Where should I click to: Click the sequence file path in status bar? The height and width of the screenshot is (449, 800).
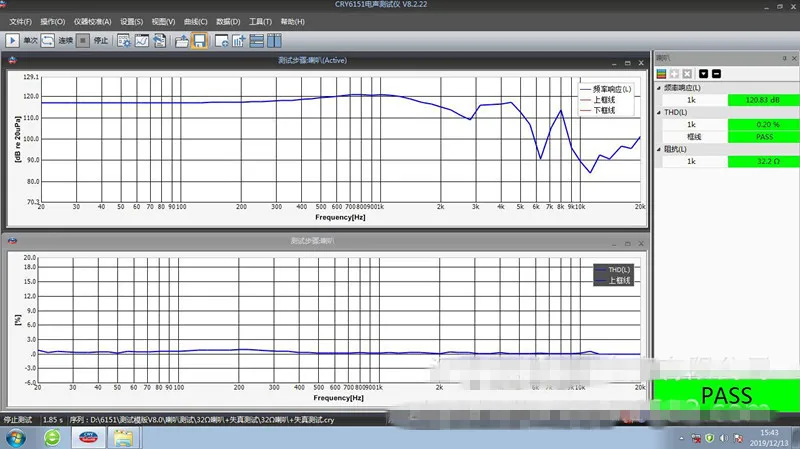(x=202, y=419)
